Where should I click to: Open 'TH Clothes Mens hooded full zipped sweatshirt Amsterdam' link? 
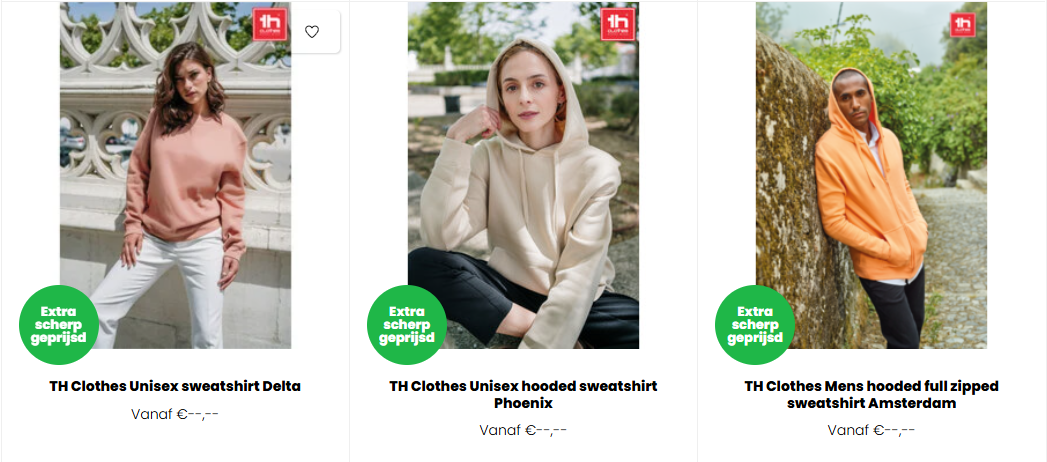[871, 394]
